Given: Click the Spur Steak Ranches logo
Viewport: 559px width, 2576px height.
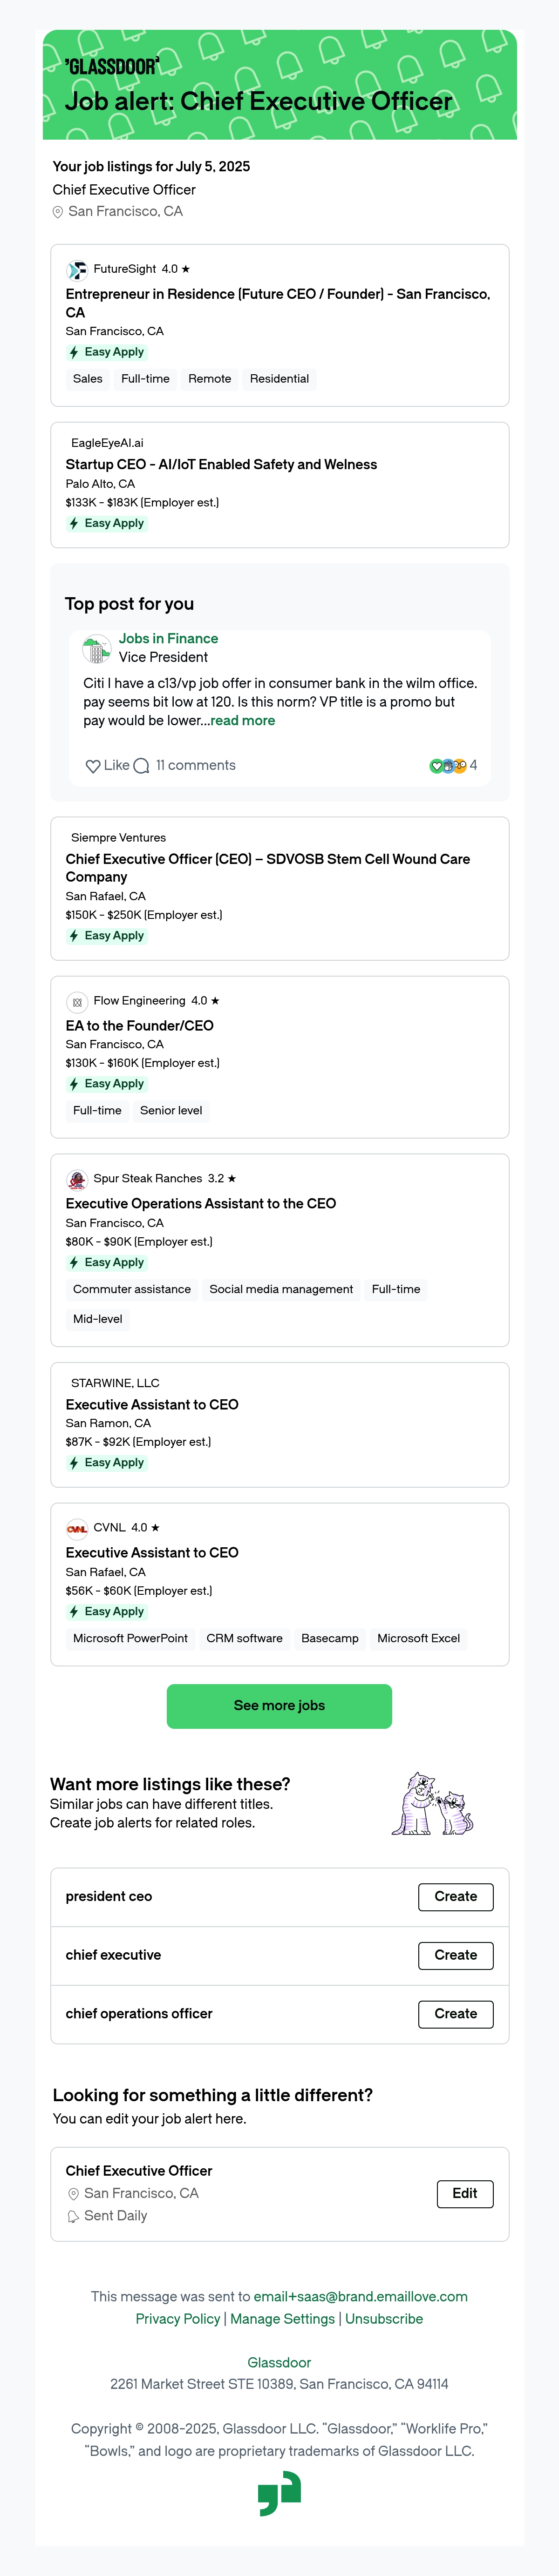Looking at the screenshot, I should coord(77,1180).
